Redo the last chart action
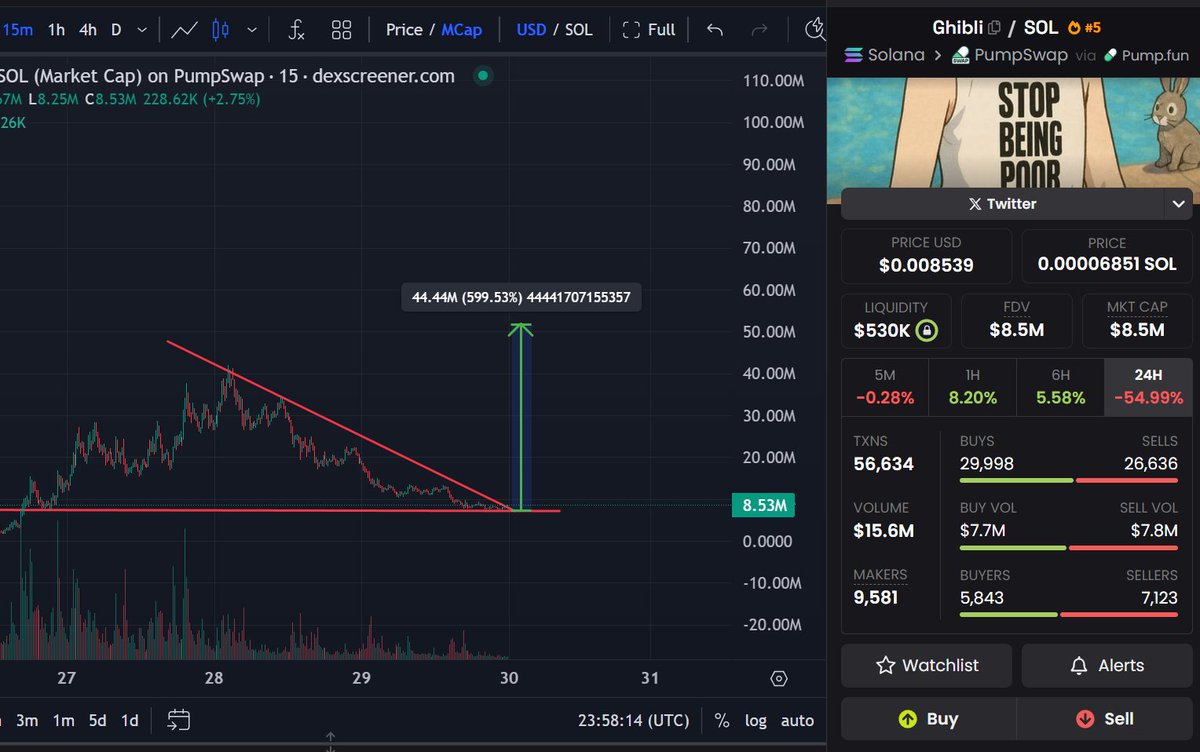Image resolution: width=1200 pixels, height=752 pixels. click(x=759, y=29)
